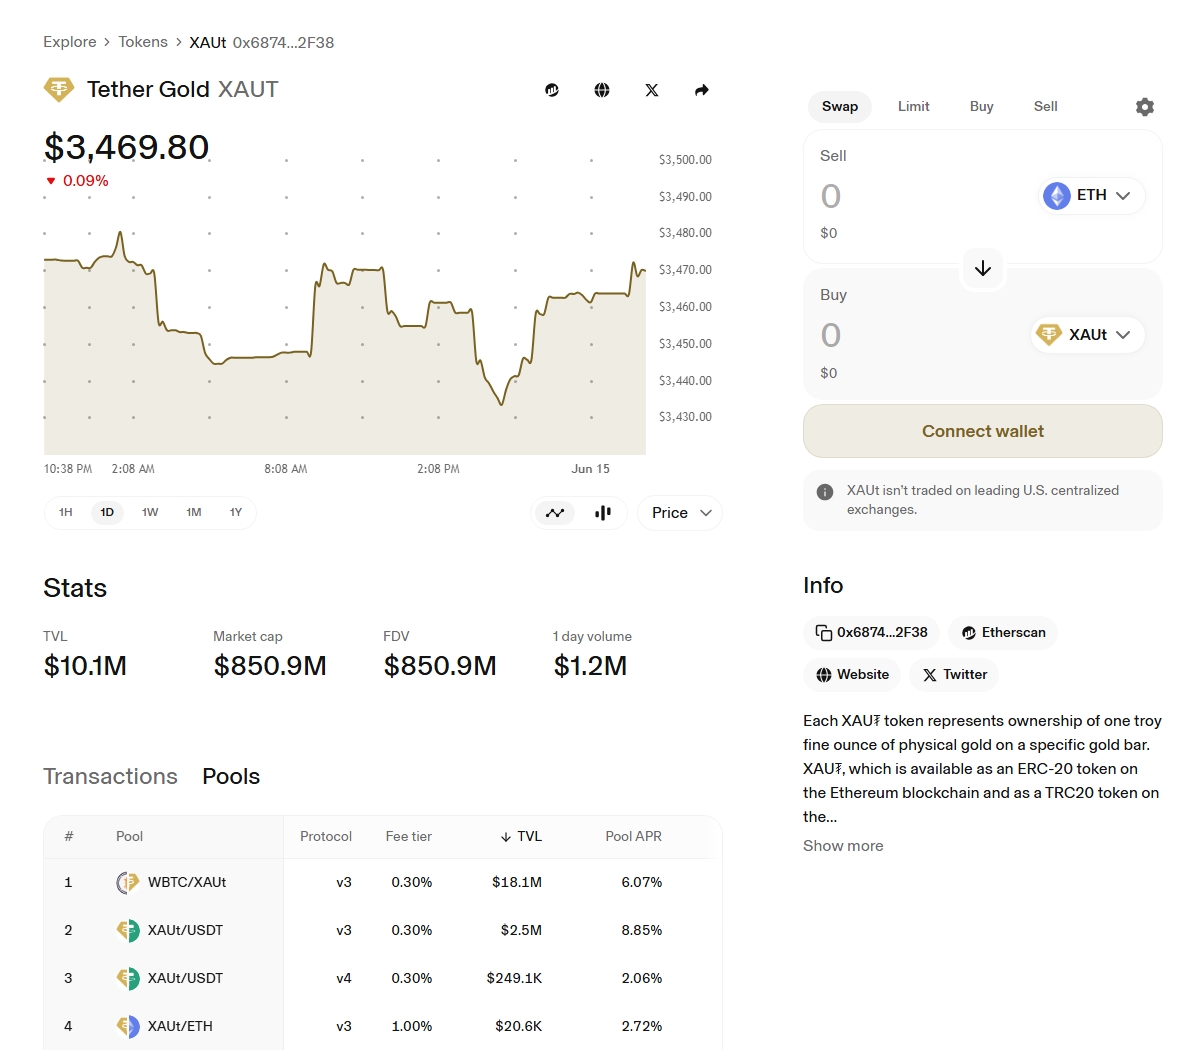Open the v4 XAUt/USDT pool with $249.1K TVL
The image size is (1193, 1050).
[x=383, y=978]
